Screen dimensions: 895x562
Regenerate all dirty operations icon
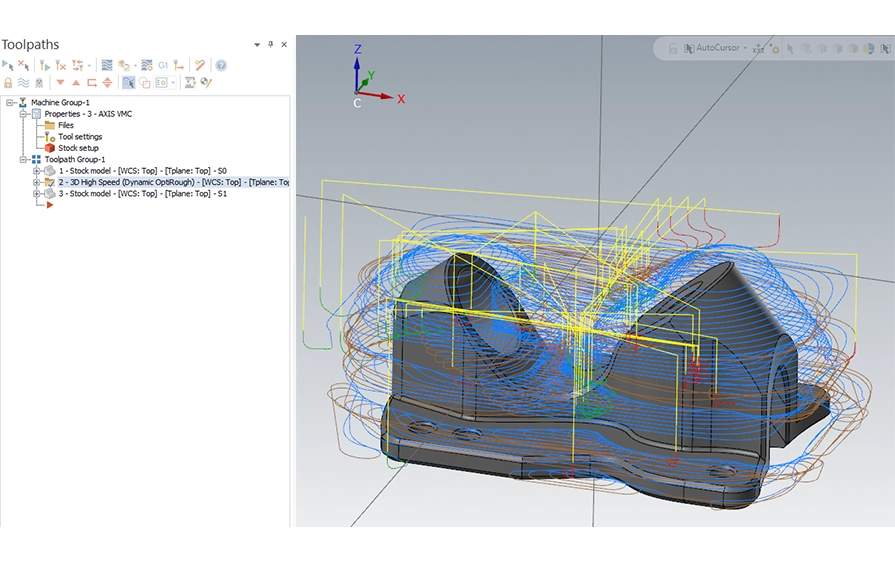pos(61,66)
